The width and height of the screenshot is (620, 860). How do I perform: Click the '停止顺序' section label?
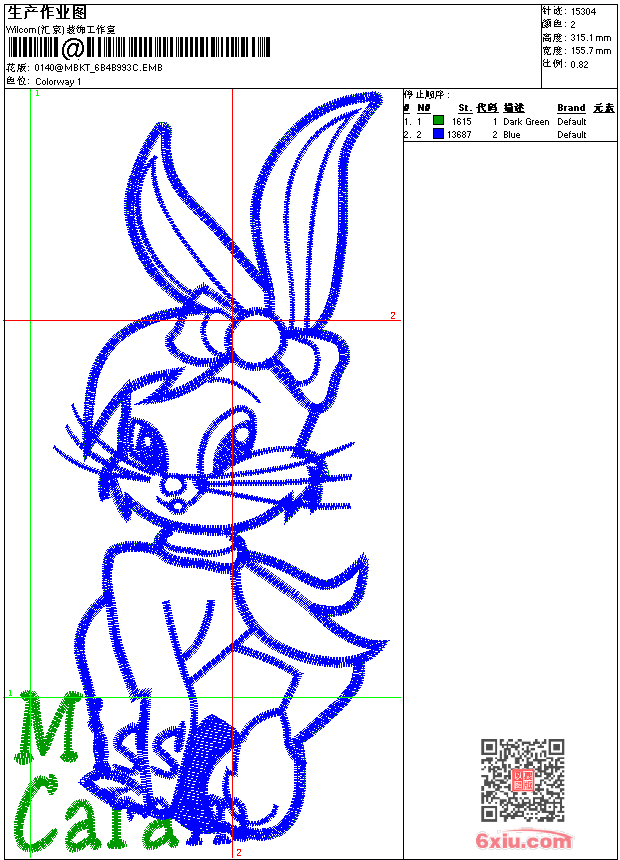tap(427, 95)
